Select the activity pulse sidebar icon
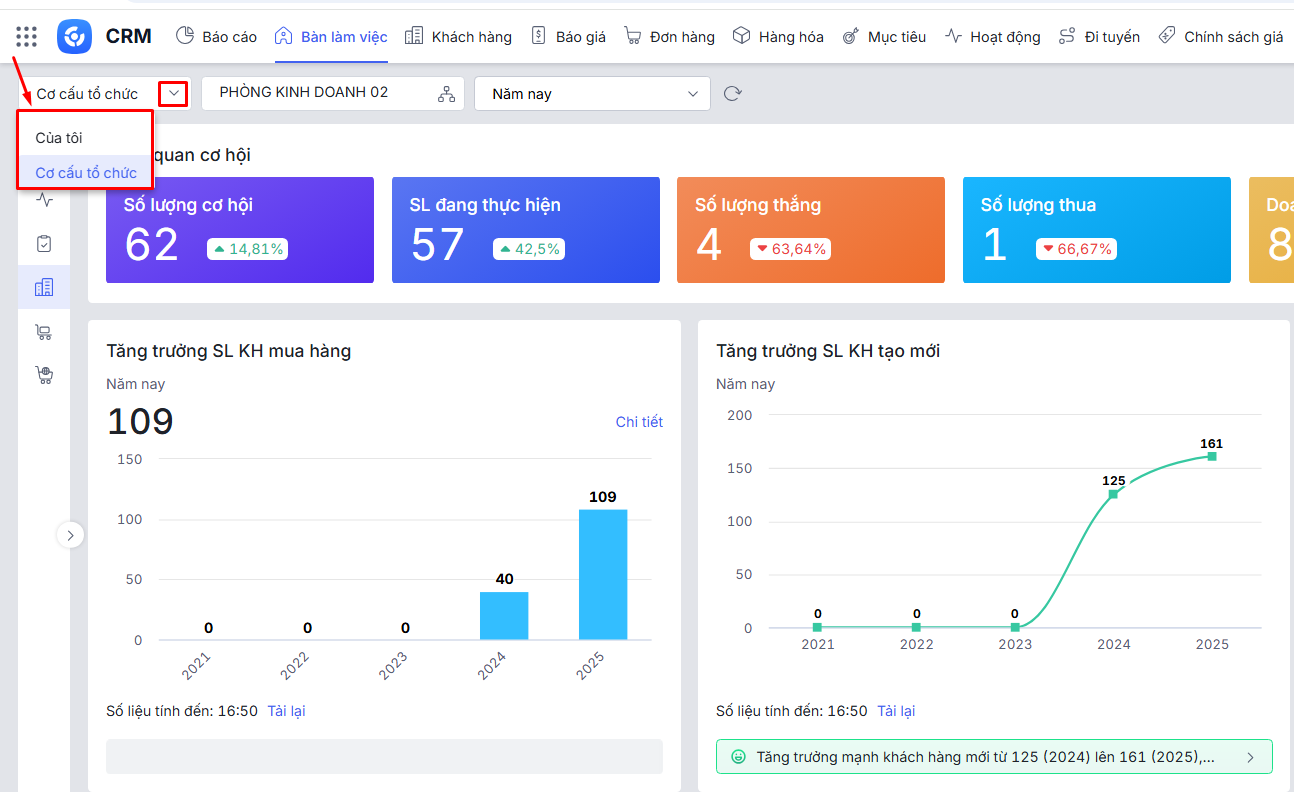 point(44,200)
